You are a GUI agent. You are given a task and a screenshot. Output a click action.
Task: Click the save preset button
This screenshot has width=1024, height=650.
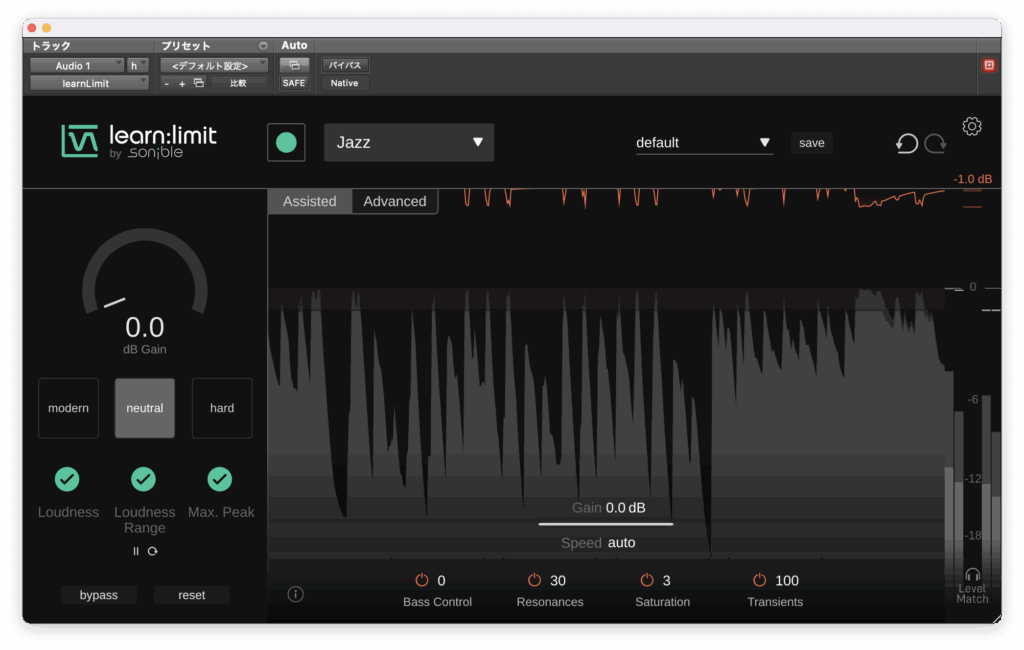[812, 143]
